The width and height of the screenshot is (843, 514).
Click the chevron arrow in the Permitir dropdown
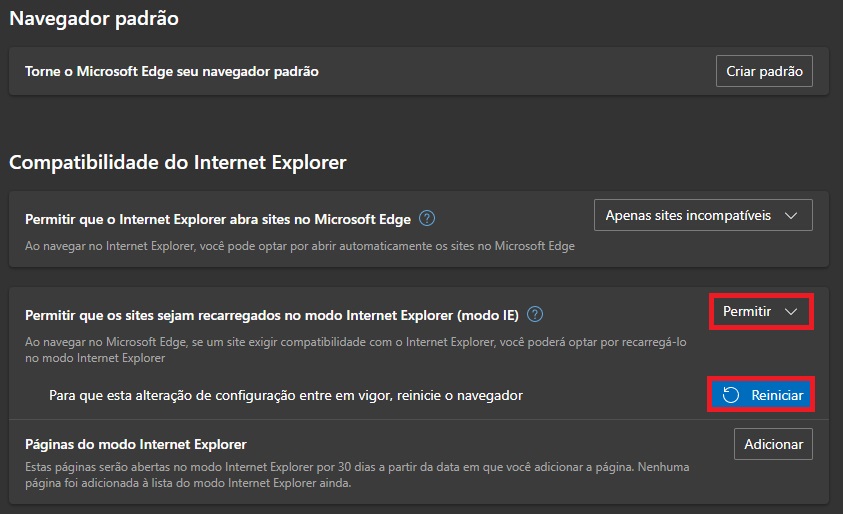pyautogui.click(x=791, y=312)
